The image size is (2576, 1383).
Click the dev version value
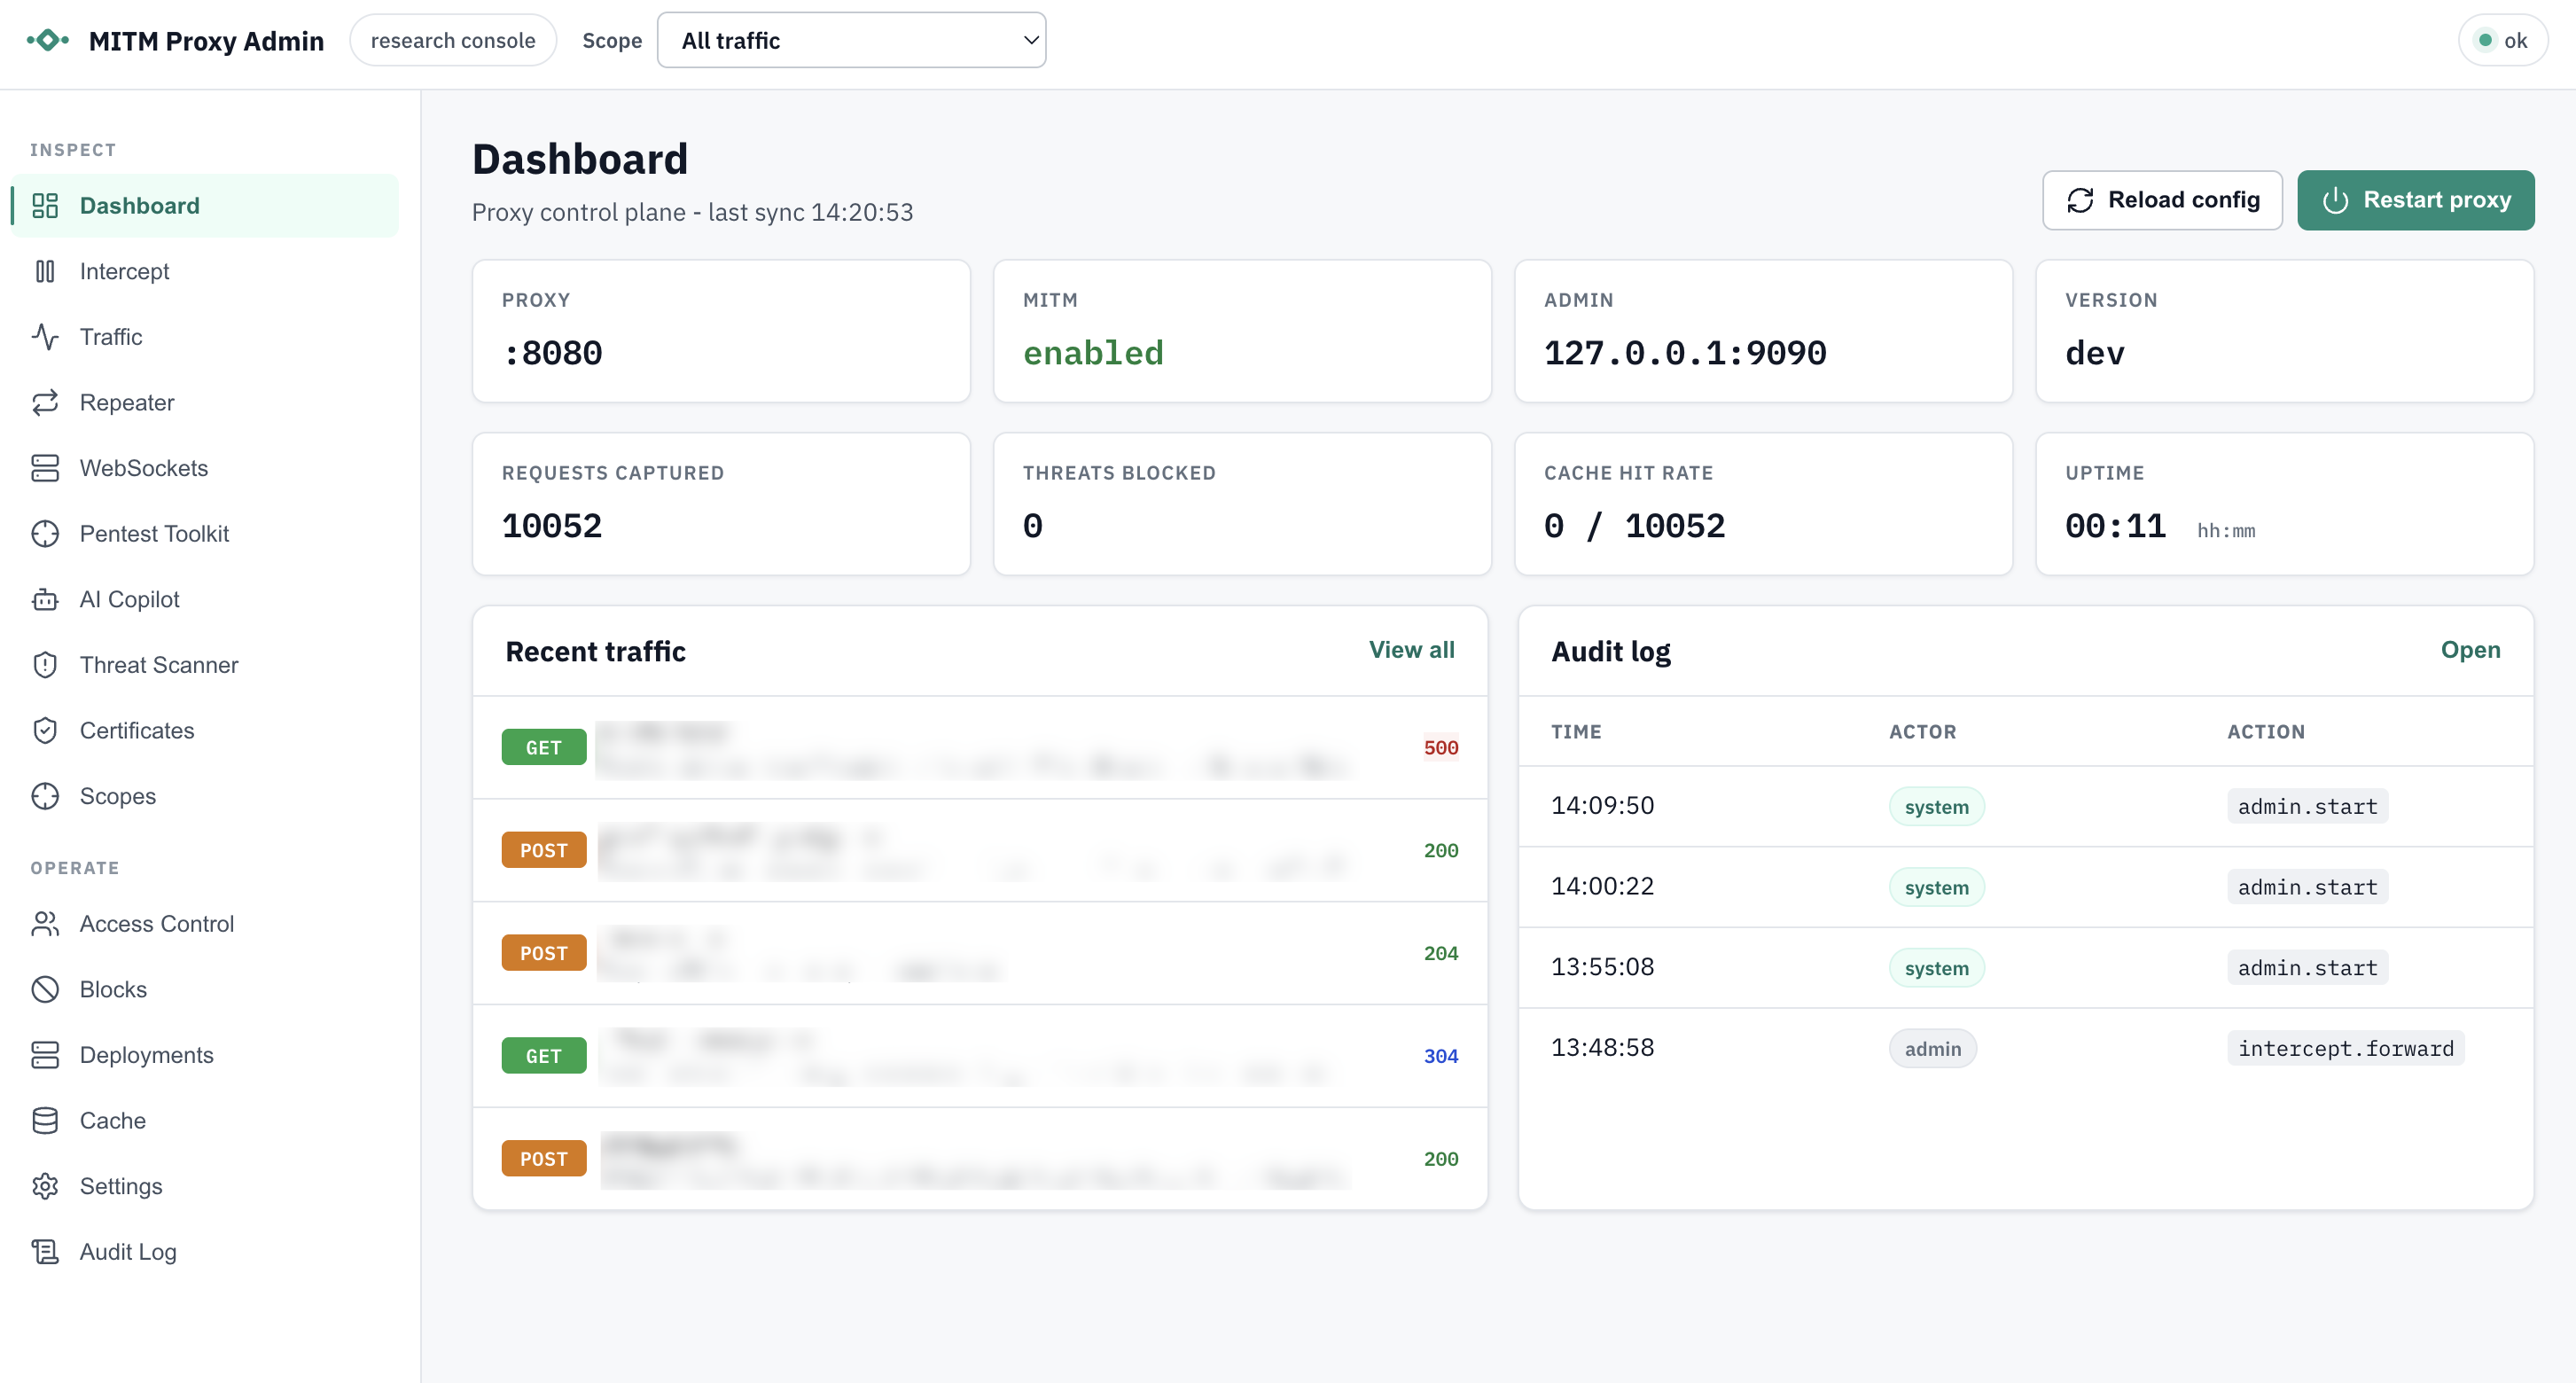(x=2095, y=353)
